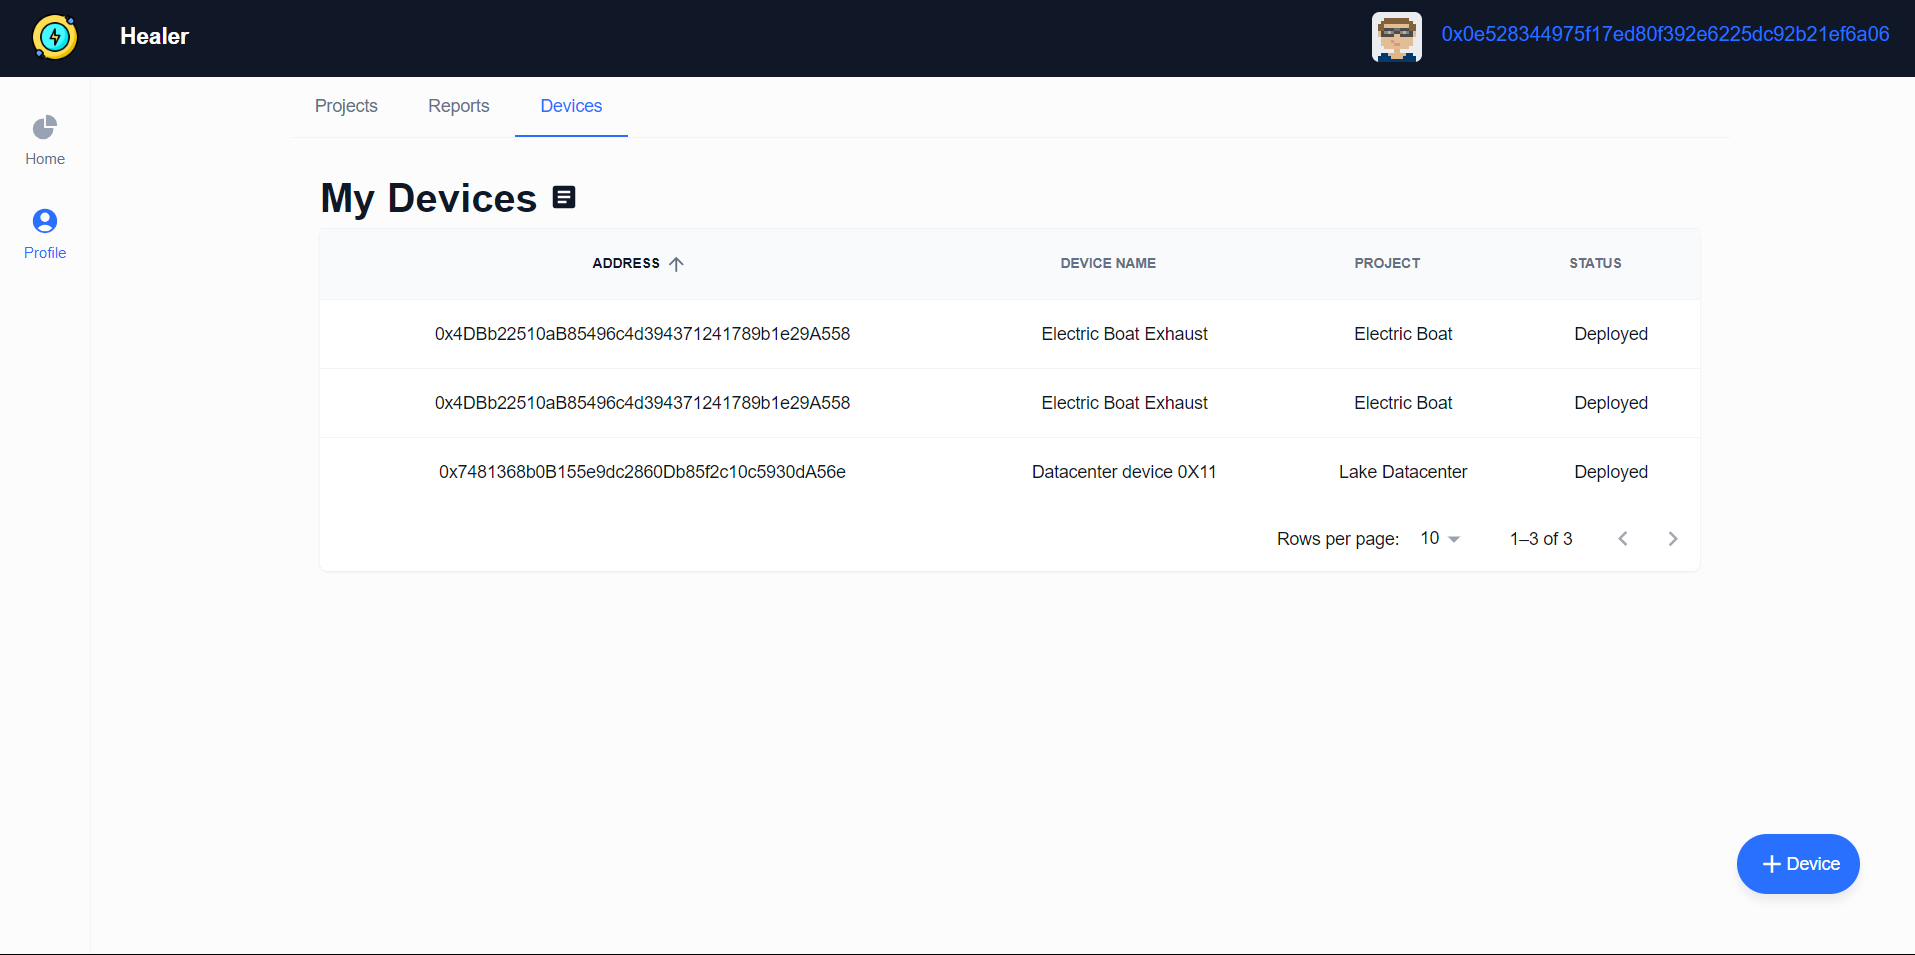The height and width of the screenshot is (955, 1915).
Task: Click the Status column header
Action: coord(1595,264)
